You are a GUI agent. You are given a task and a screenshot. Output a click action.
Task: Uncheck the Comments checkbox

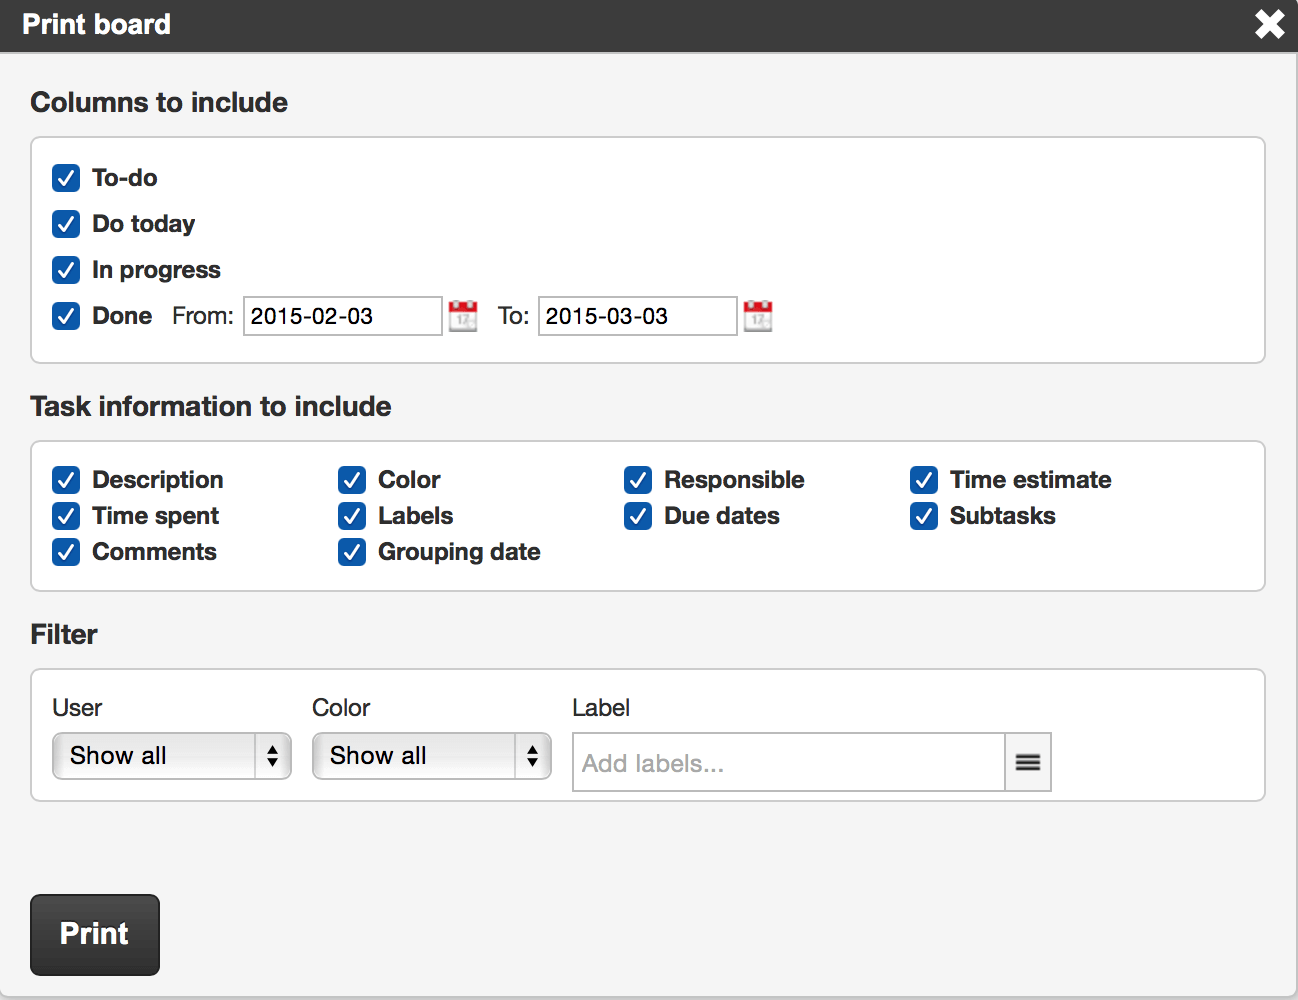[x=66, y=552]
